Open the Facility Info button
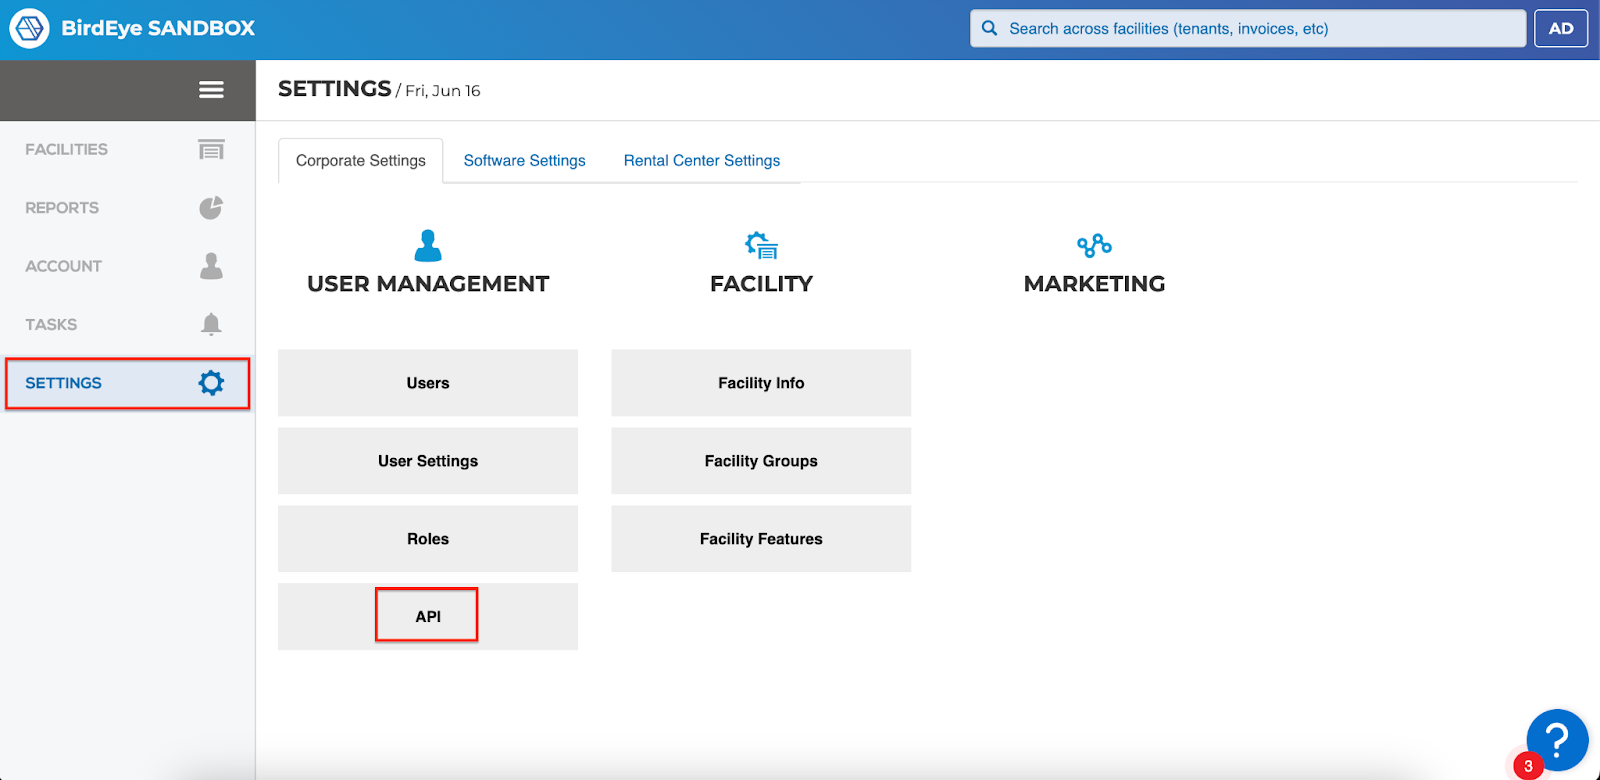Viewport: 1600px width, 780px height. click(x=761, y=383)
